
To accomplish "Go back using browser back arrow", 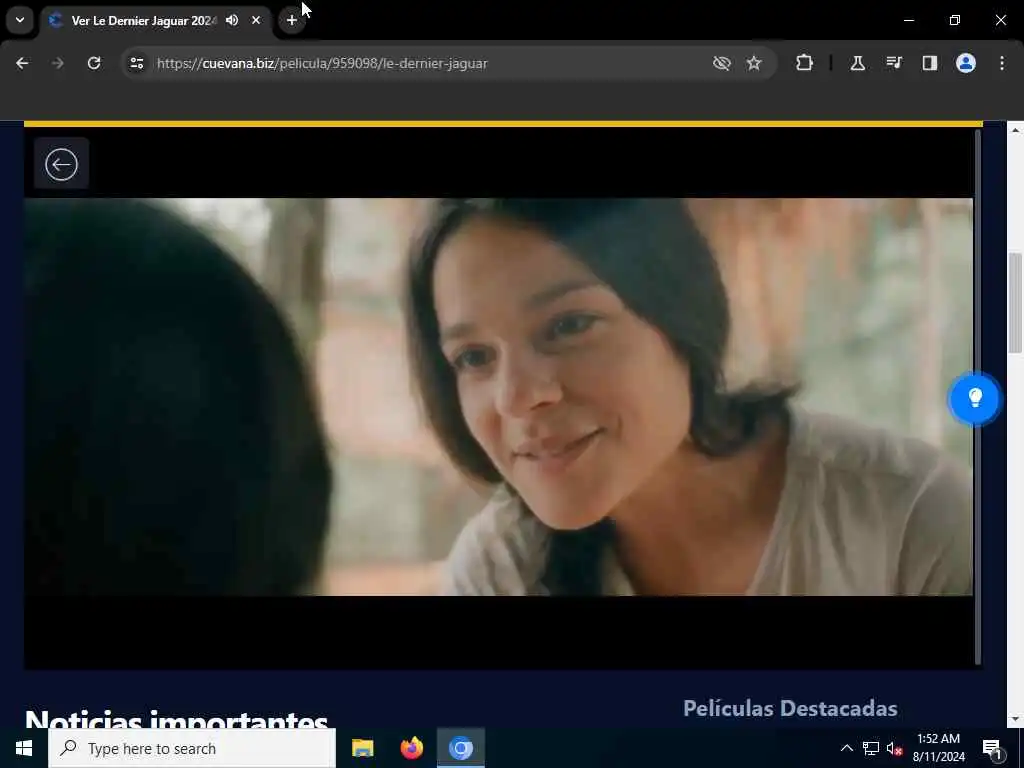I will tap(22, 63).
